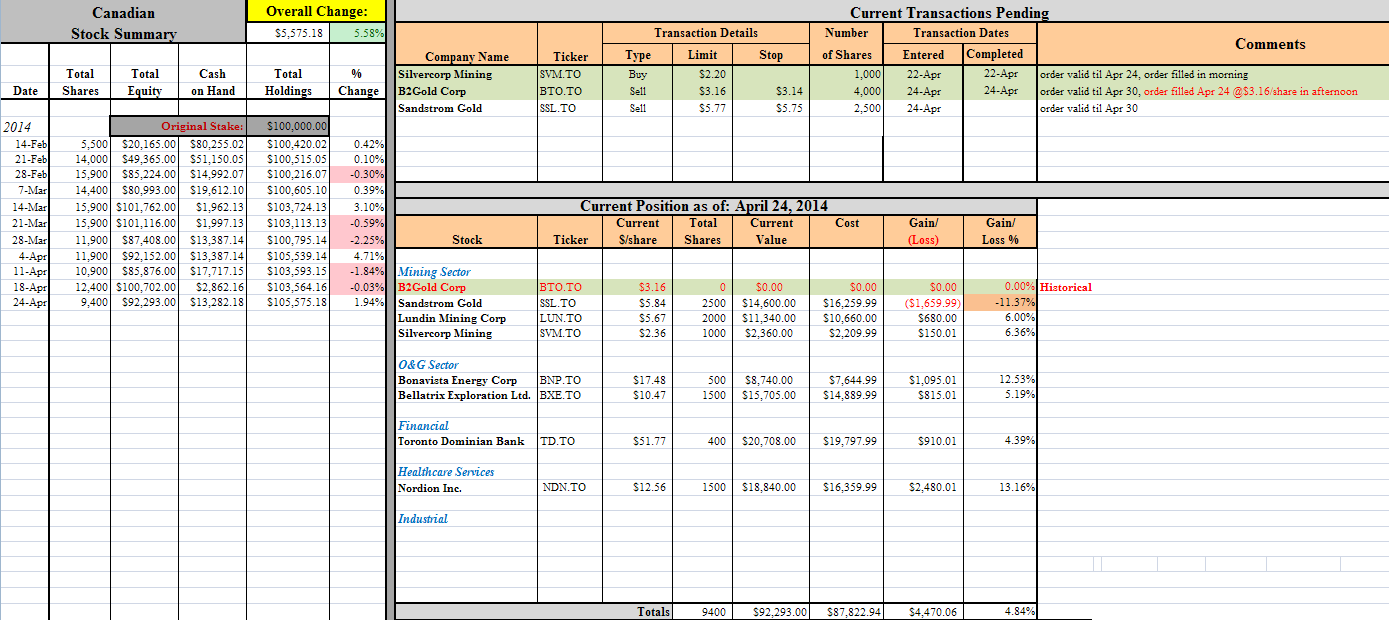The image size is (1389, 620).
Task: Click the "Cash on Hand" column header
Action: pyautogui.click(x=213, y=82)
